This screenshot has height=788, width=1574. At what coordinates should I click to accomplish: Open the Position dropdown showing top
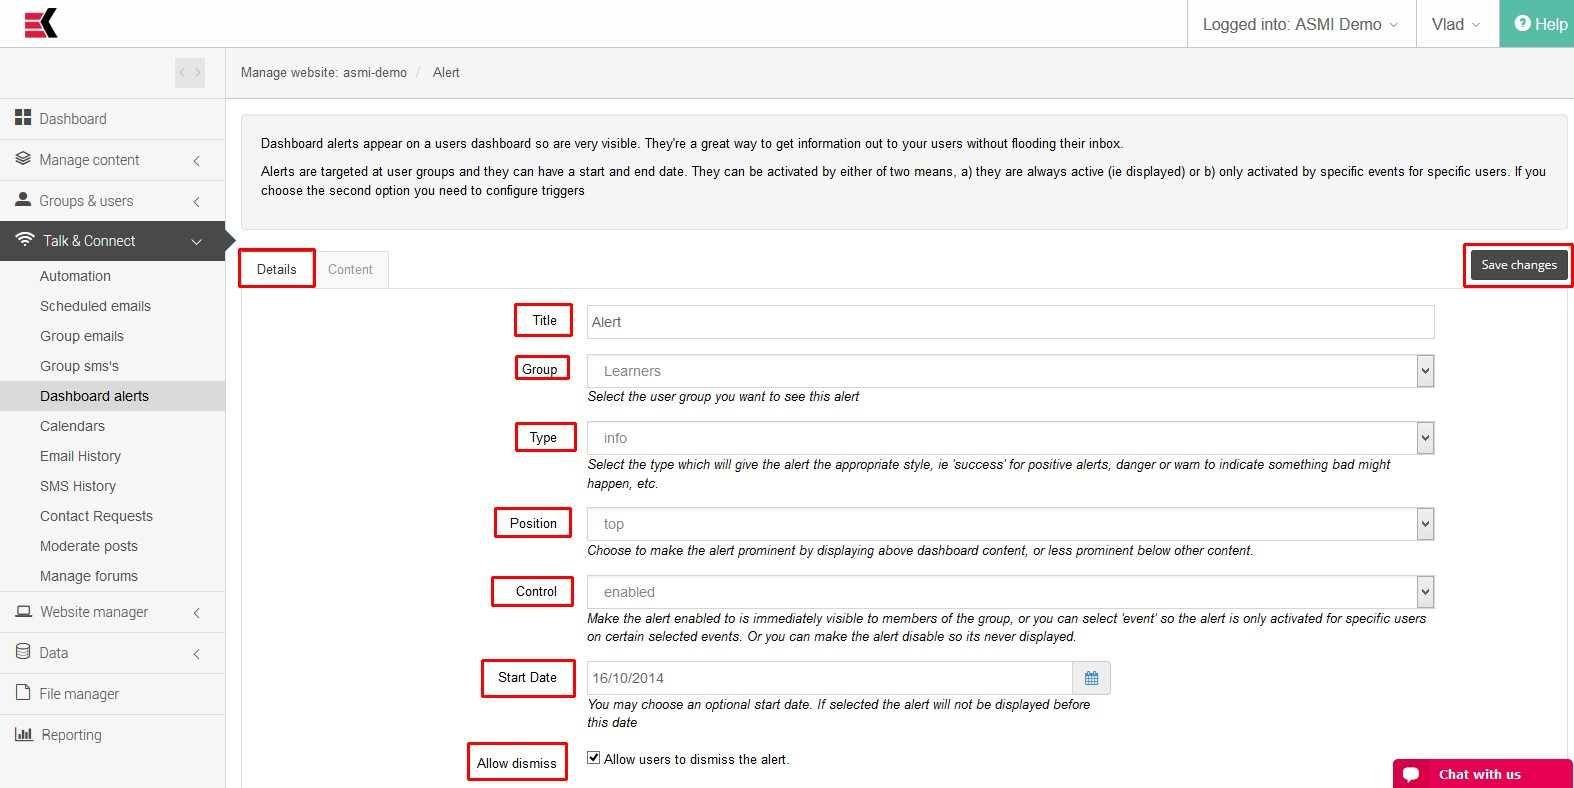pyautogui.click(x=1010, y=524)
